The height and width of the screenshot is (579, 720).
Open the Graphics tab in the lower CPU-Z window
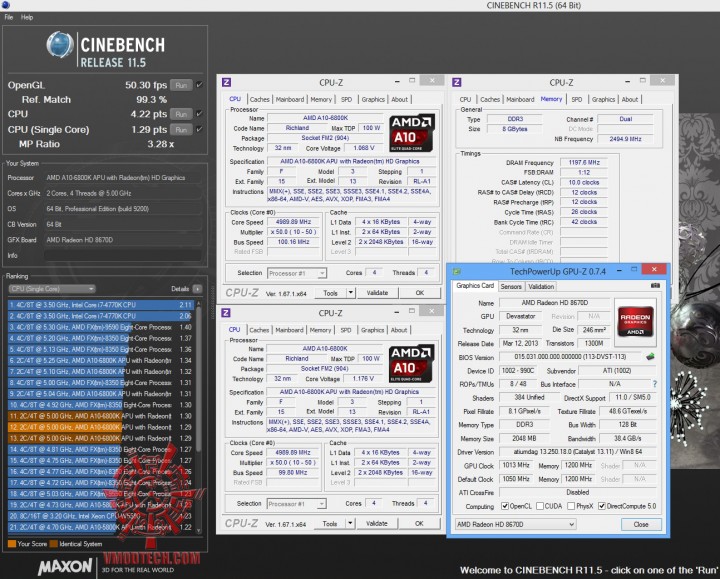tap(372, 330)
